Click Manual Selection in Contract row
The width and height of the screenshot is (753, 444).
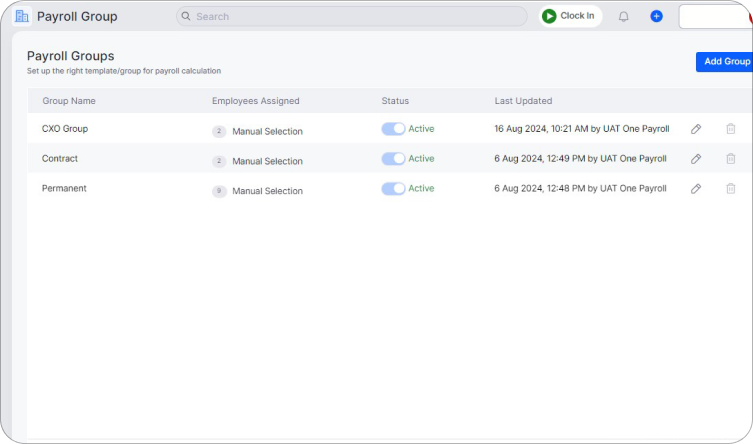[x=267, y=161]
